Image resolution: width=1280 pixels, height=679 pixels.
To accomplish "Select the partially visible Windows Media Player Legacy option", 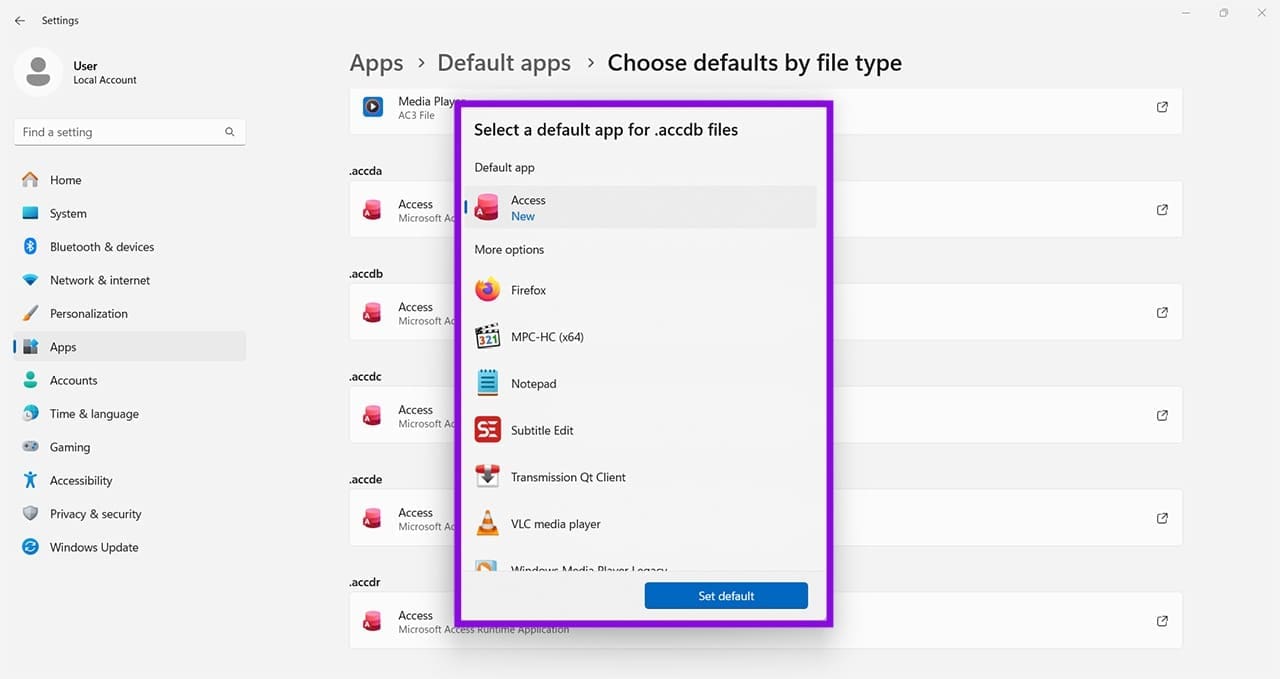I will (x=640, y=566).
